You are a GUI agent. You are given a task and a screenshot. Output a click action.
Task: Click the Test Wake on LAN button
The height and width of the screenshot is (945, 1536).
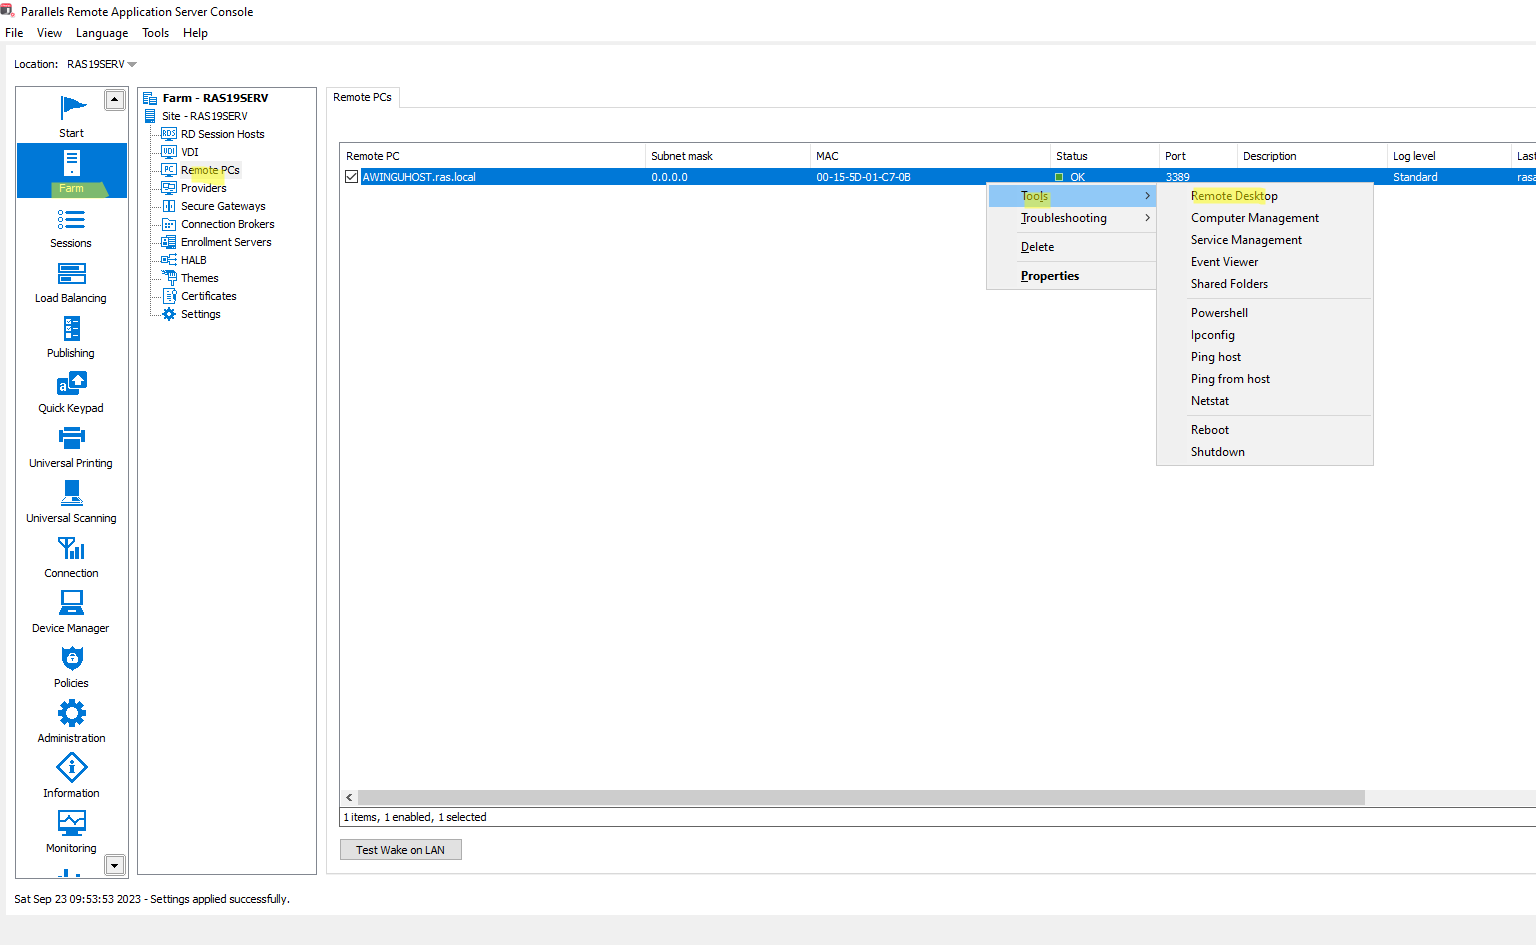point(401,850)
